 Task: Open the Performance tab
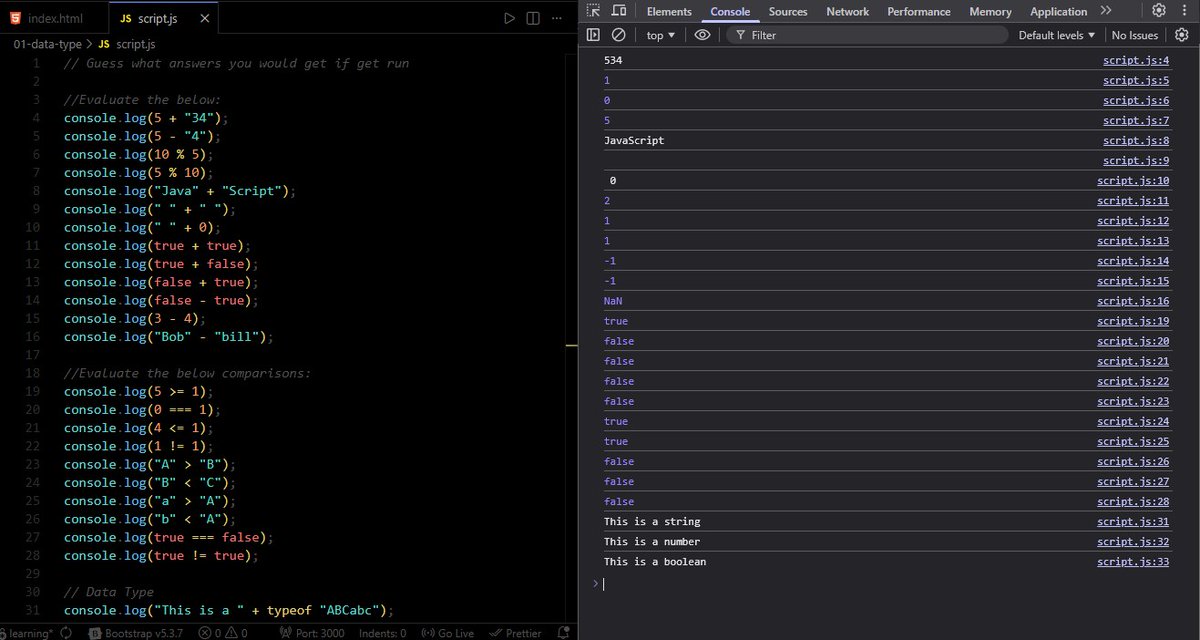[x=919, y=11]
